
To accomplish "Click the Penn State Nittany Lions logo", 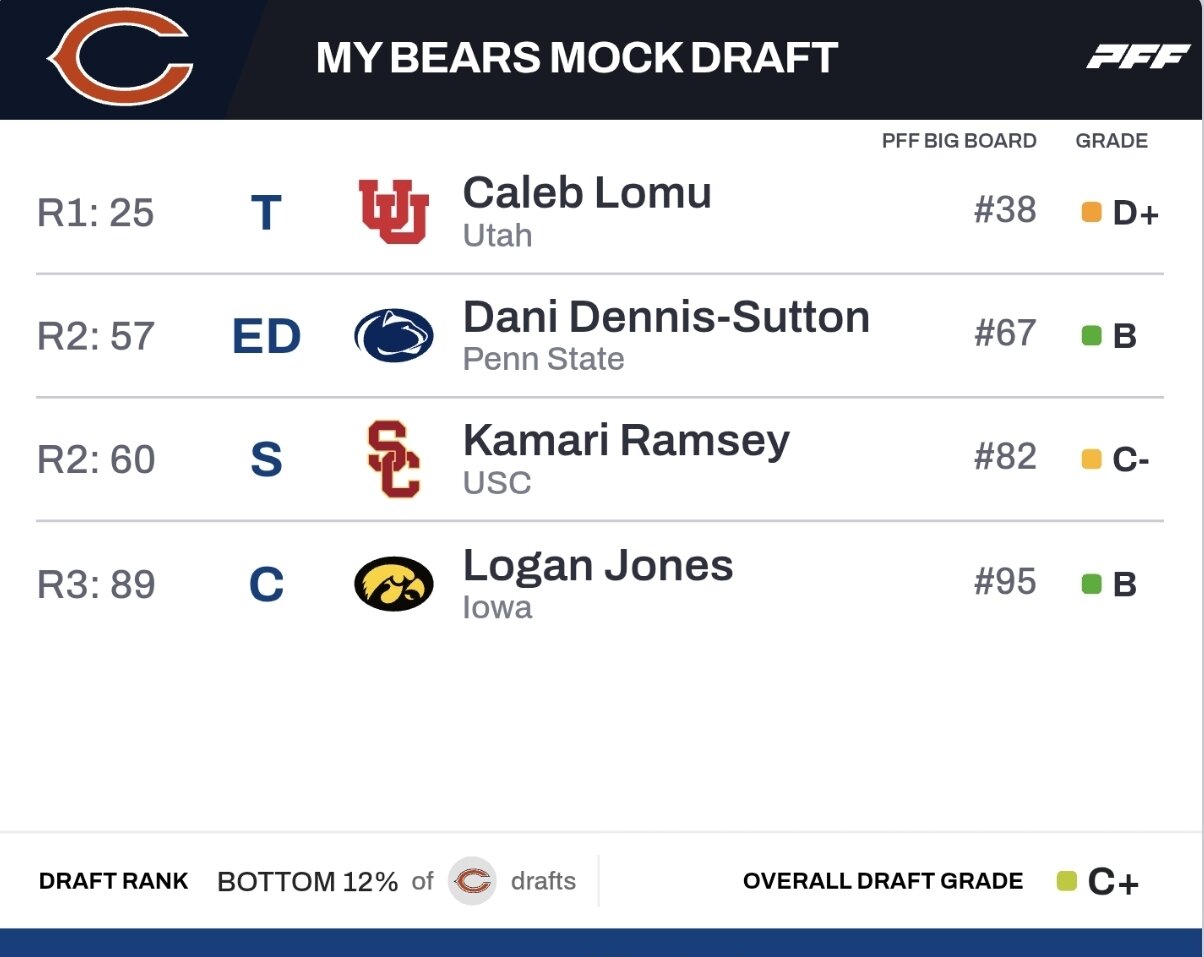I will (394, 335).
